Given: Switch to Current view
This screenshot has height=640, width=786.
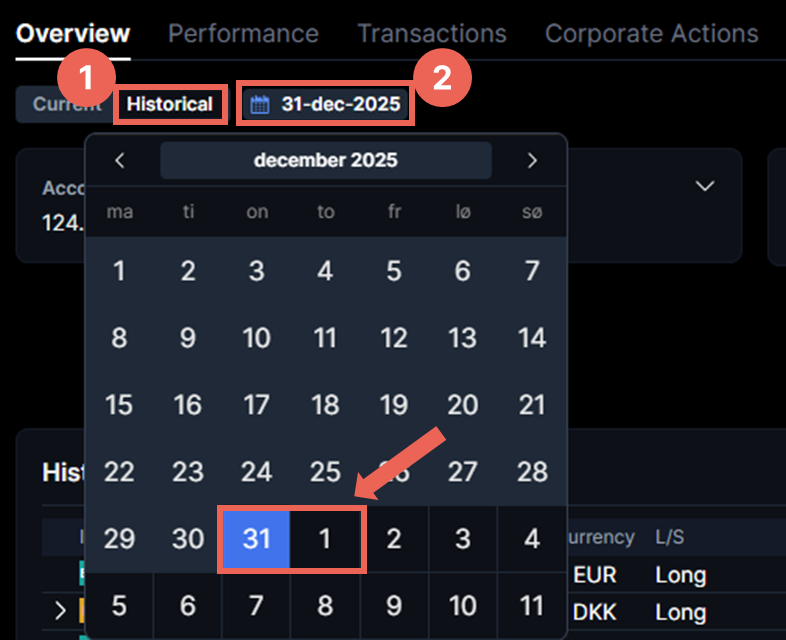Looking at the screenshot, I should (x=66, y=104).
